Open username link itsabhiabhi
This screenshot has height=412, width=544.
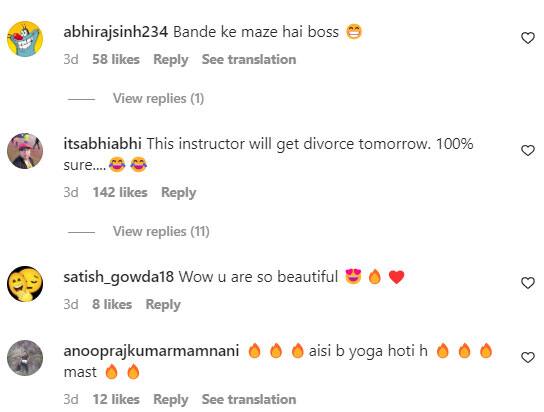(102, 144)
